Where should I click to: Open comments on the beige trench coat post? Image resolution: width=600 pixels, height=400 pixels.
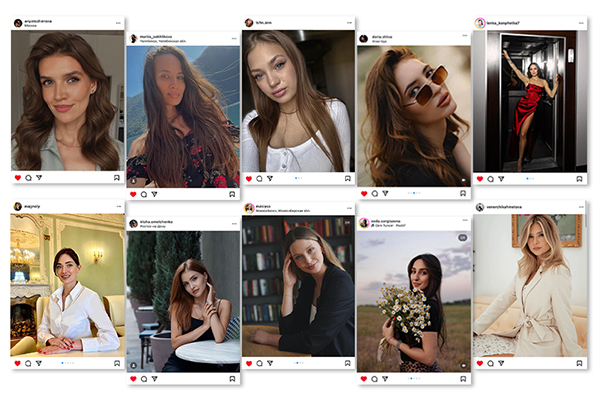point(490,363)
